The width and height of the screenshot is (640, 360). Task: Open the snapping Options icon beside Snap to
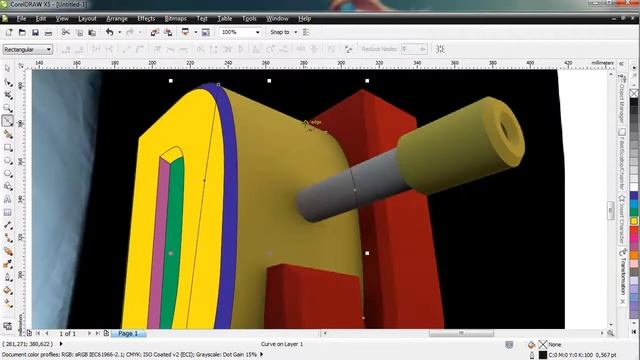(306, 32)
